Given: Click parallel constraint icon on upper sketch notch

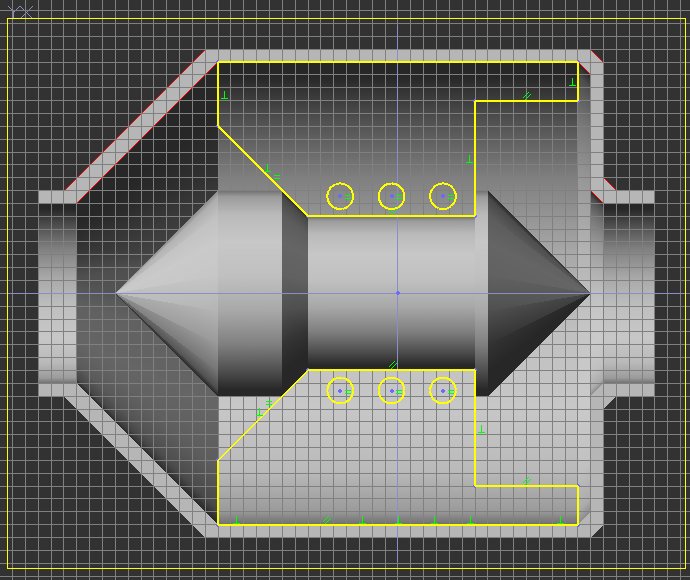Looking at the screenshot, I should [527, 96].
